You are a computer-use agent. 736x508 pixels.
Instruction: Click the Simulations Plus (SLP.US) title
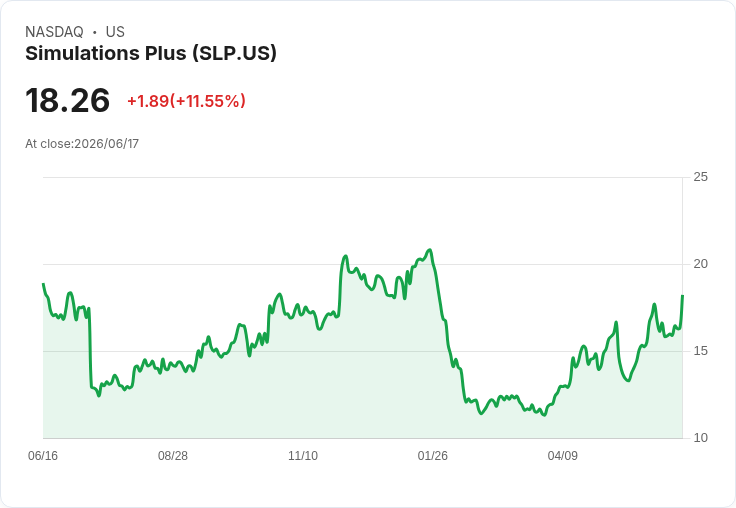[151, 54]
